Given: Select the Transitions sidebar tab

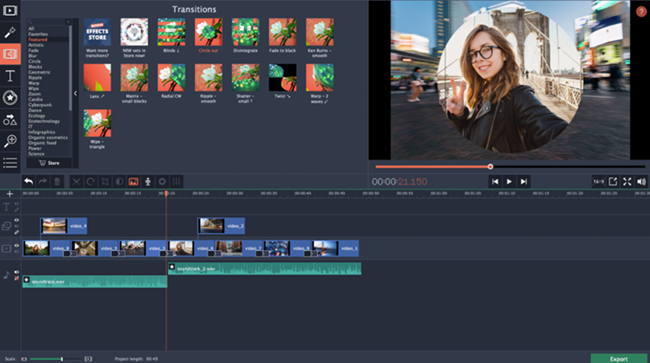Looking at the screenshot, I should (x=10, y=54).
